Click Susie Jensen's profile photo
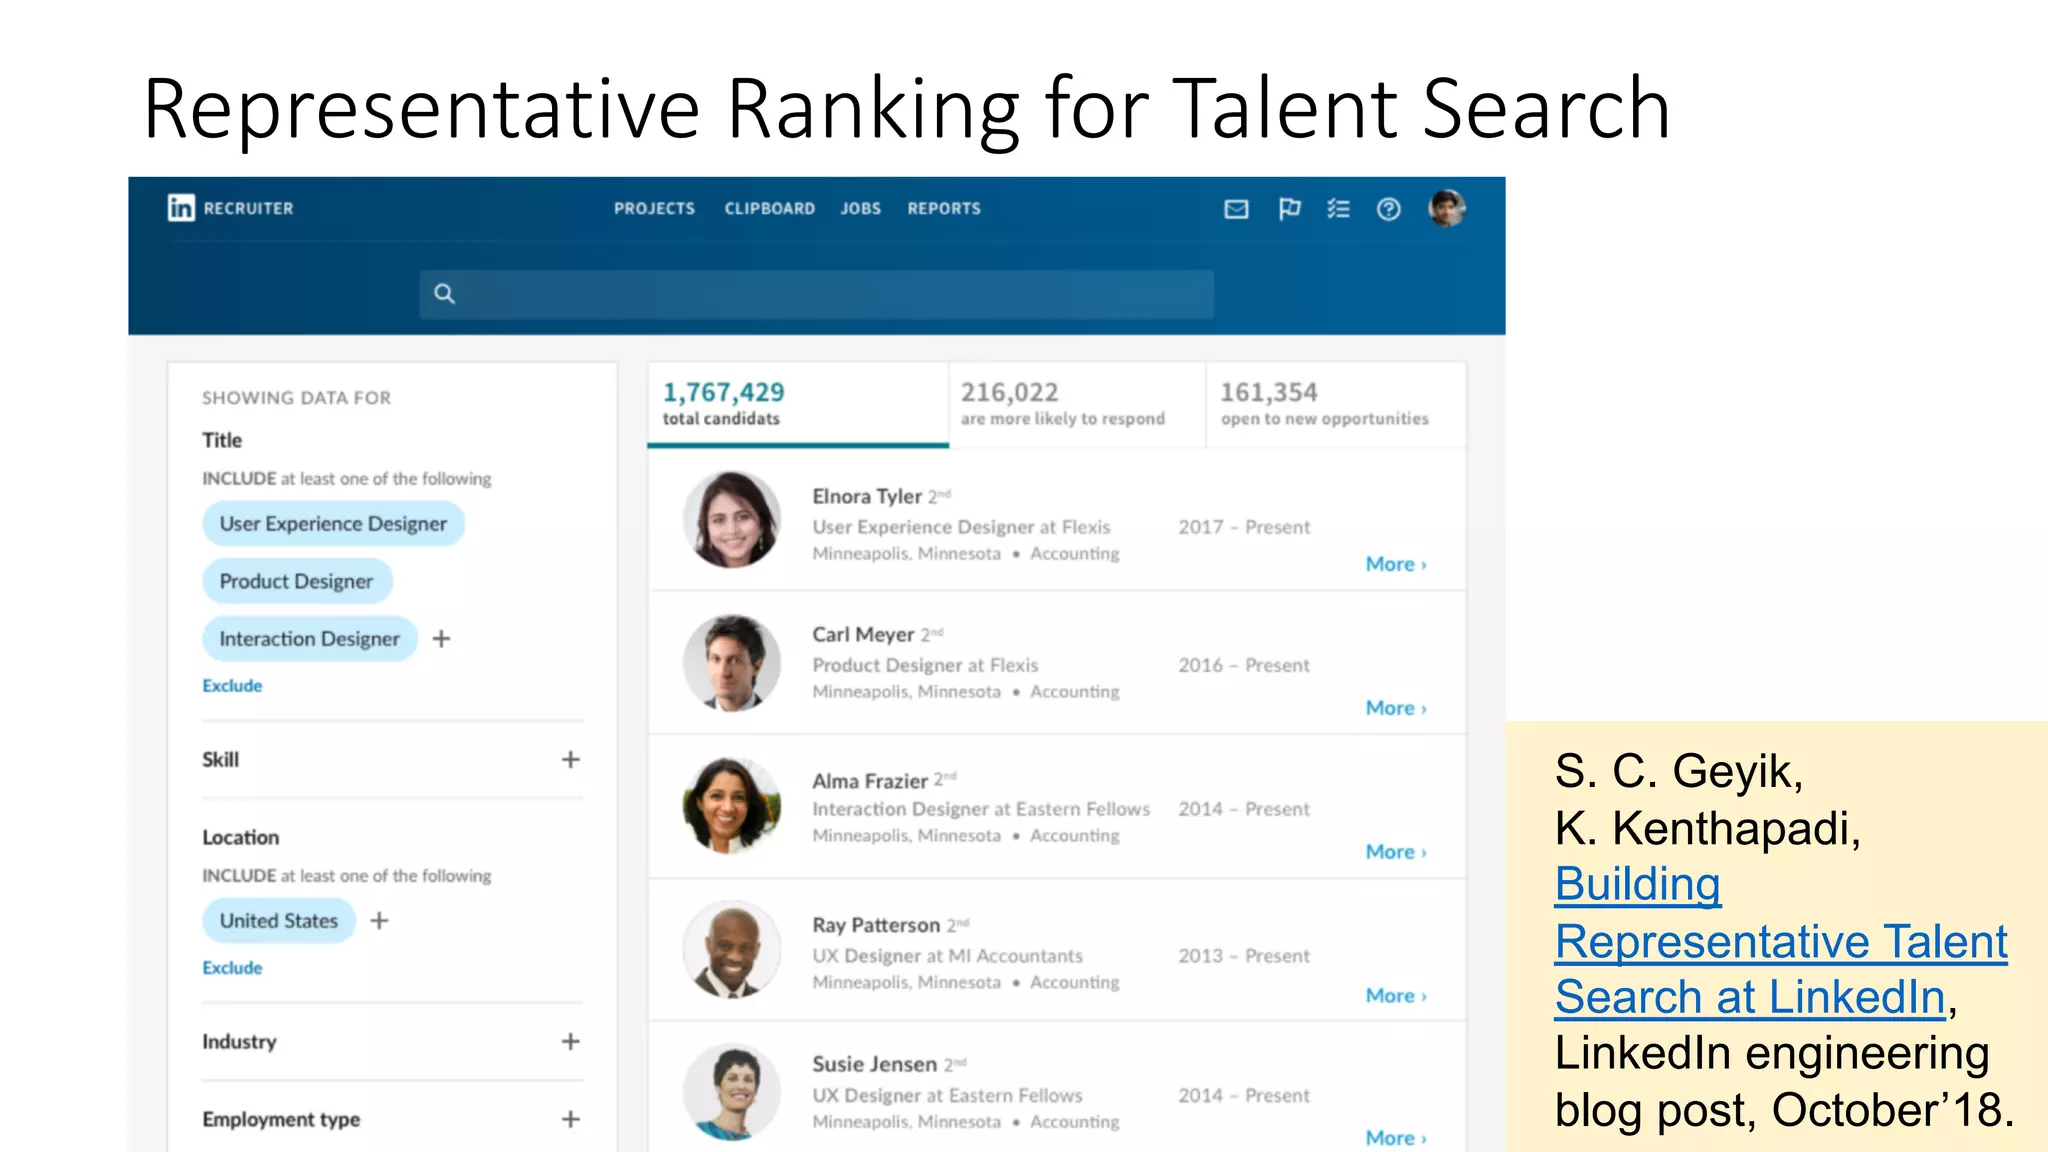 732,1093
